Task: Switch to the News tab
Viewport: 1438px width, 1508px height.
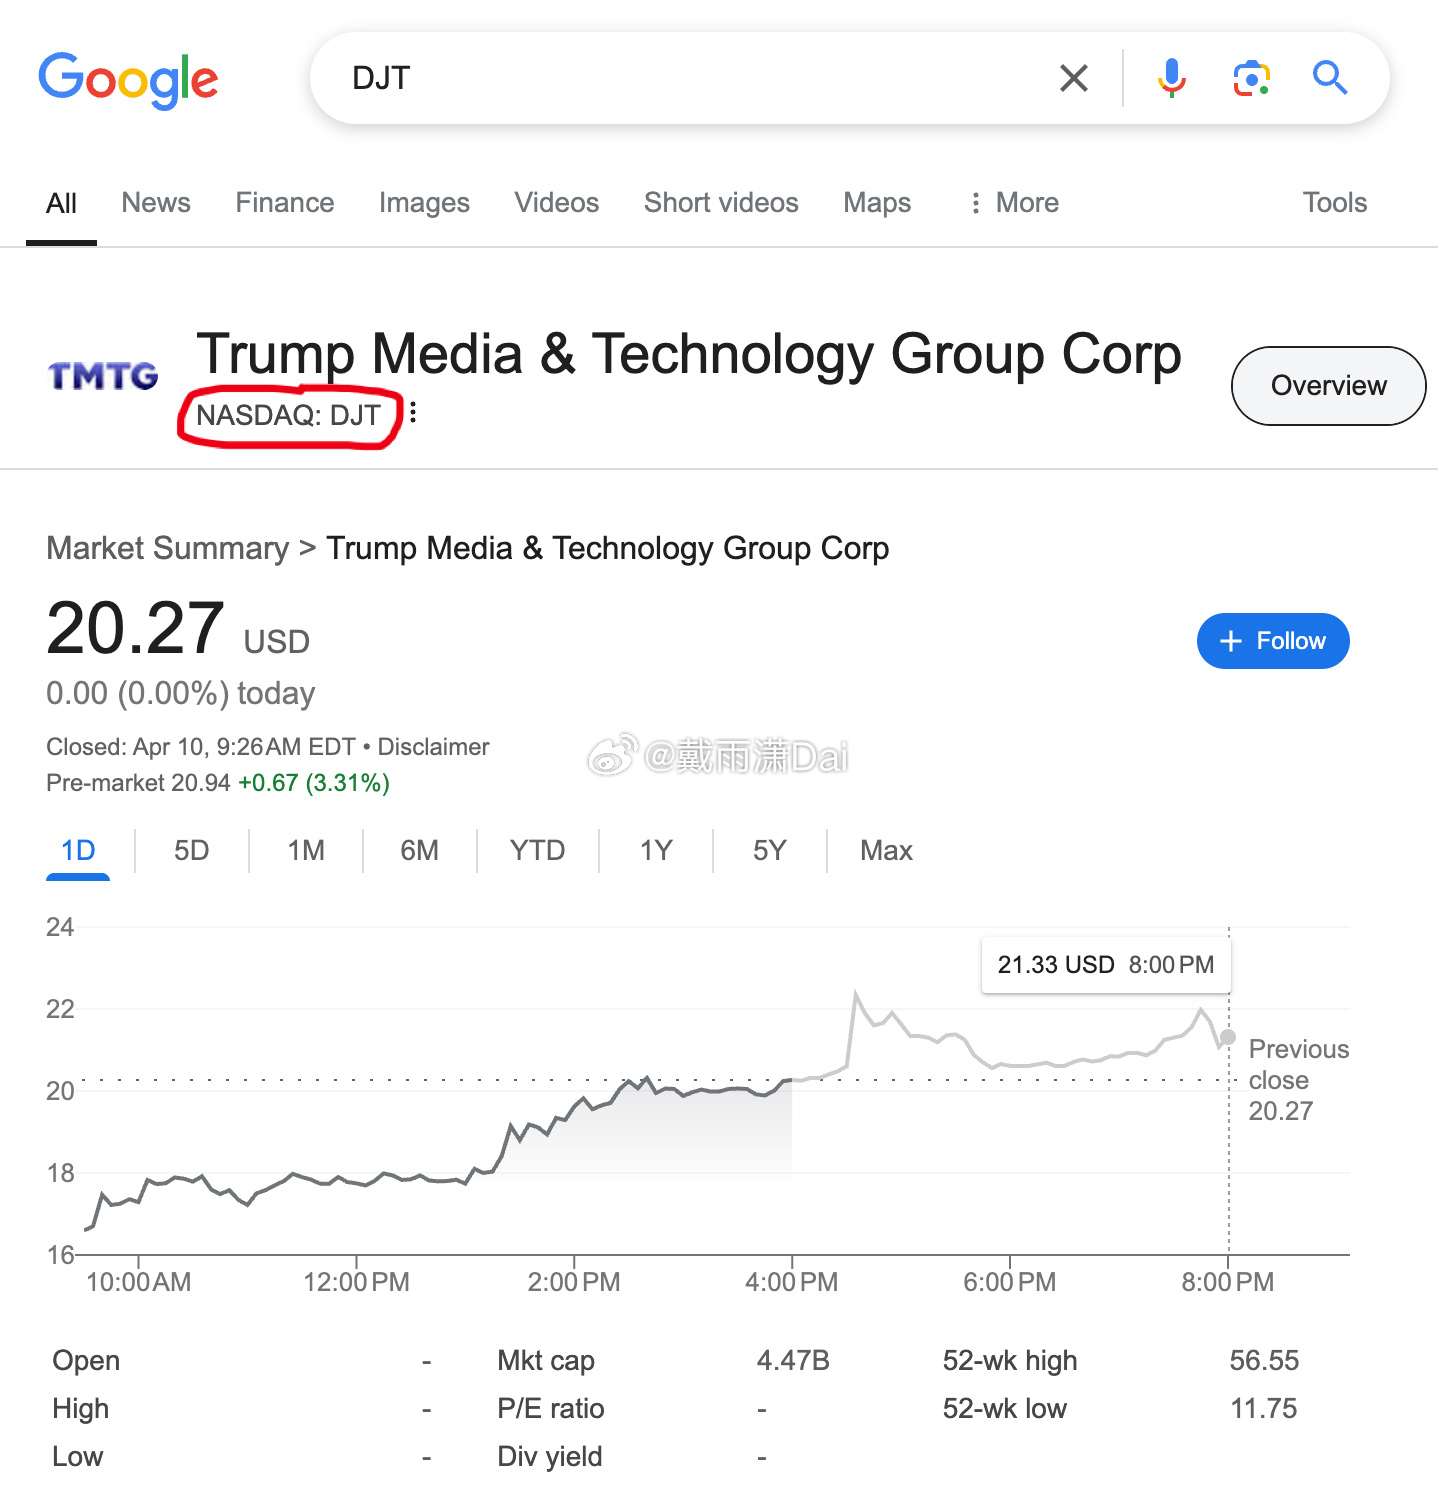Action: [156, 203]
